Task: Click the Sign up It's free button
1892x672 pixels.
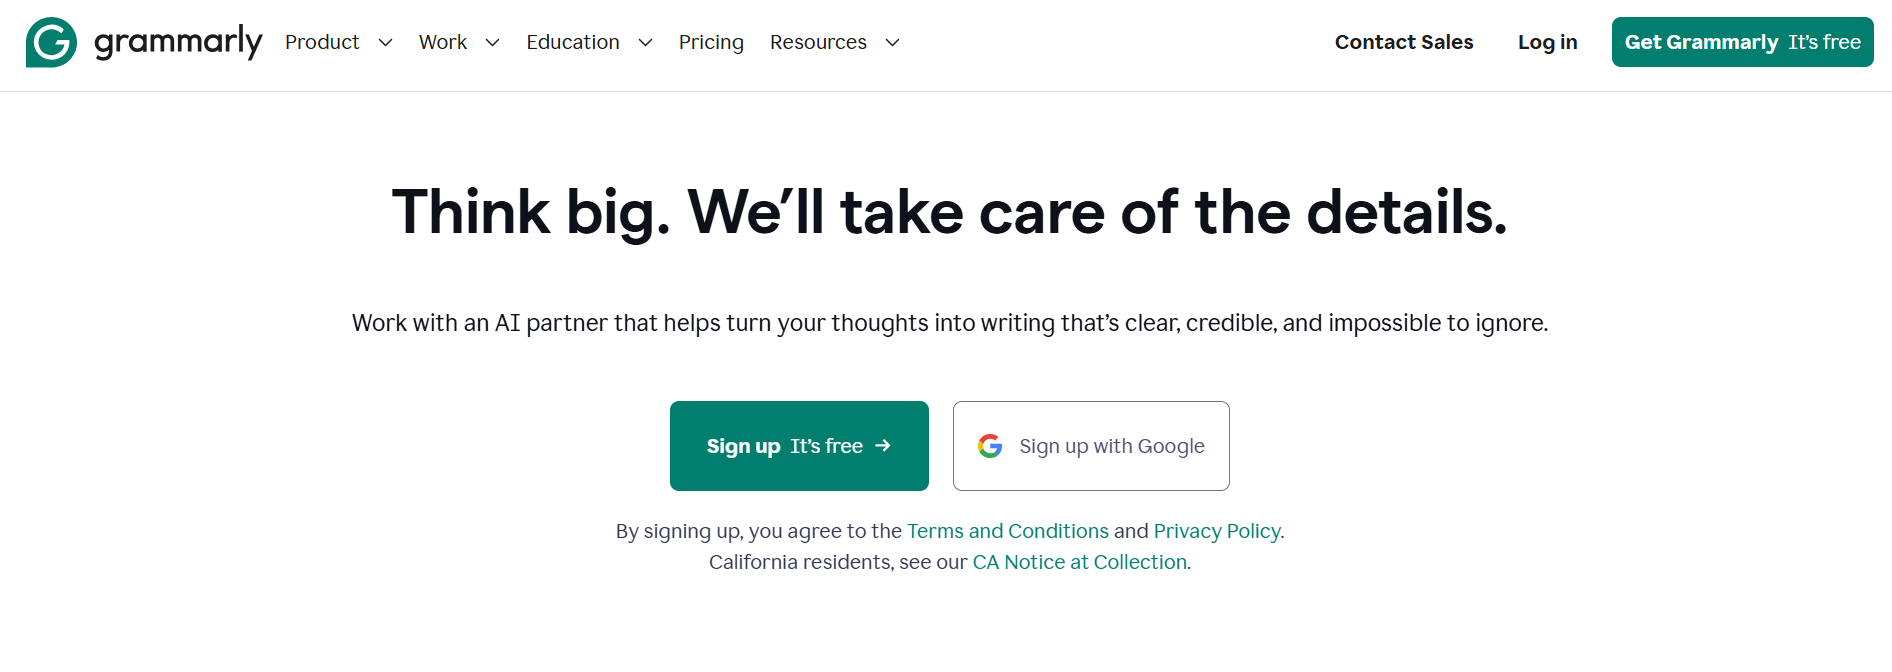Action: 799,446
